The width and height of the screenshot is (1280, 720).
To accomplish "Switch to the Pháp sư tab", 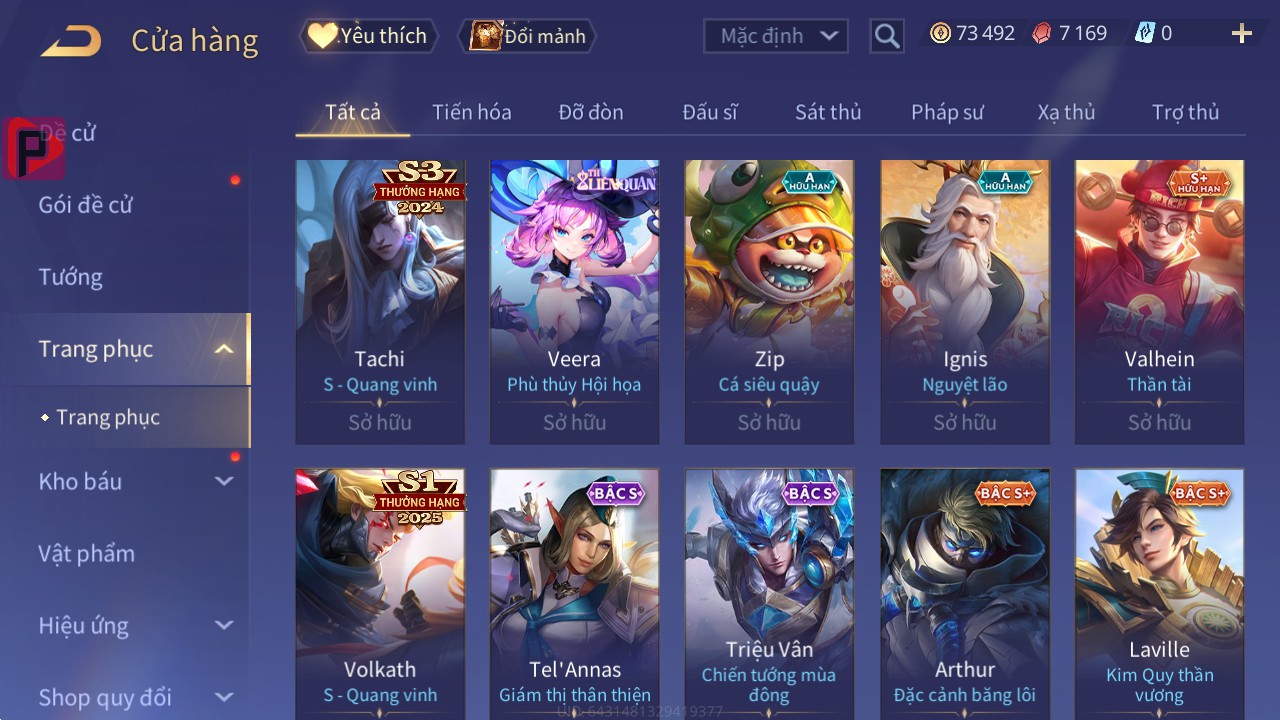I will pyautogui.click(x=947, y=112).
